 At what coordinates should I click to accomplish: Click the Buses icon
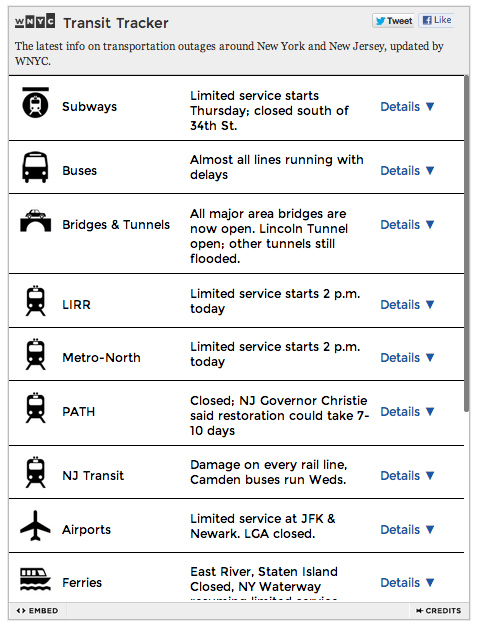[x=35, y=167]
